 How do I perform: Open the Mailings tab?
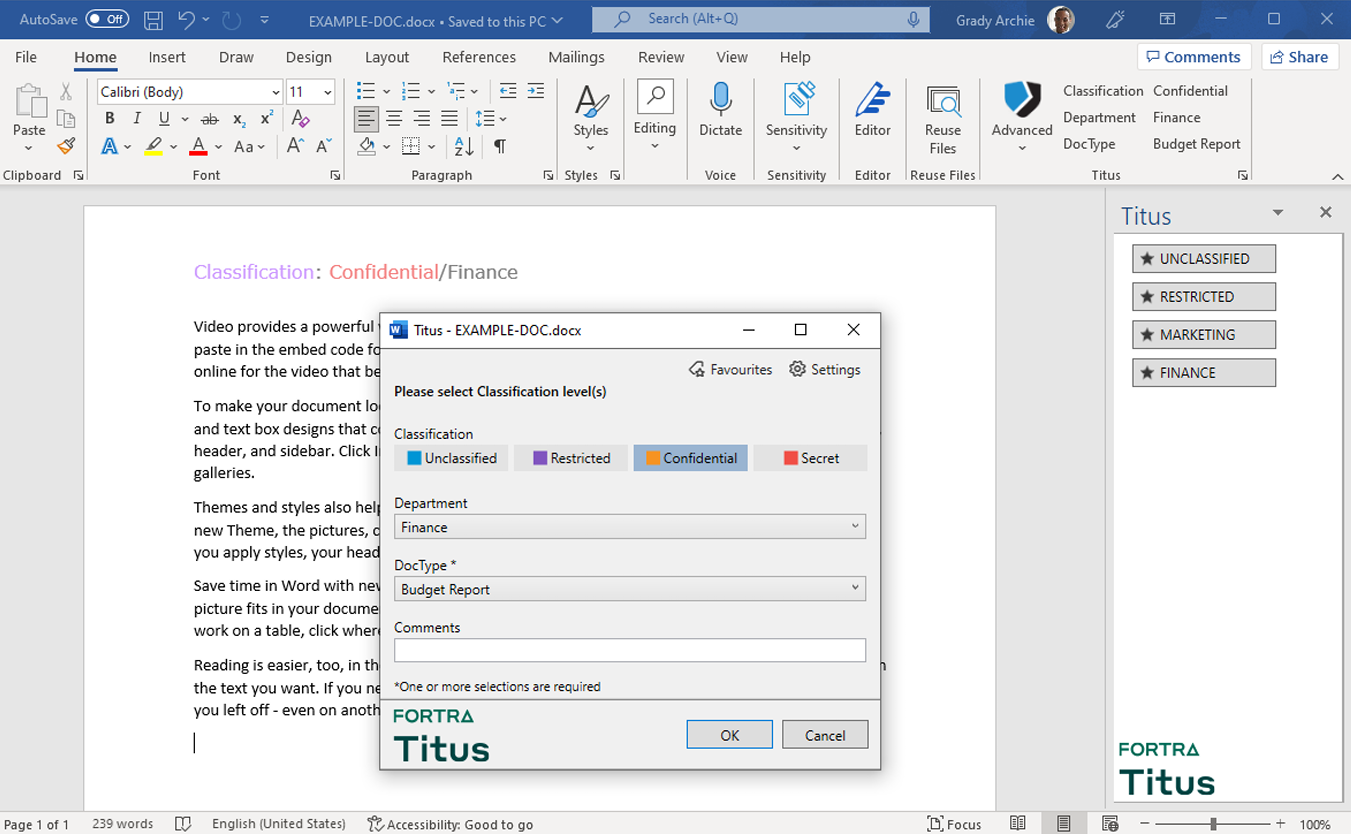576,57
